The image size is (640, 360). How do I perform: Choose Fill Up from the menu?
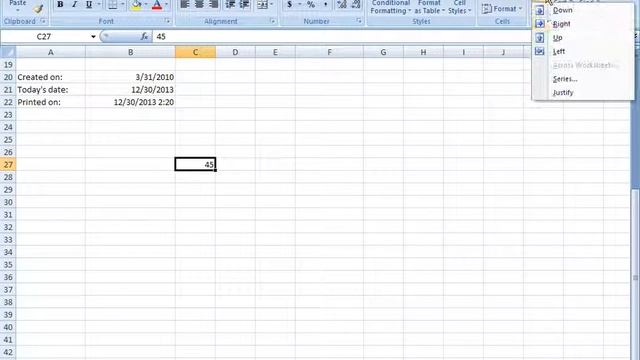click(583, 38)
